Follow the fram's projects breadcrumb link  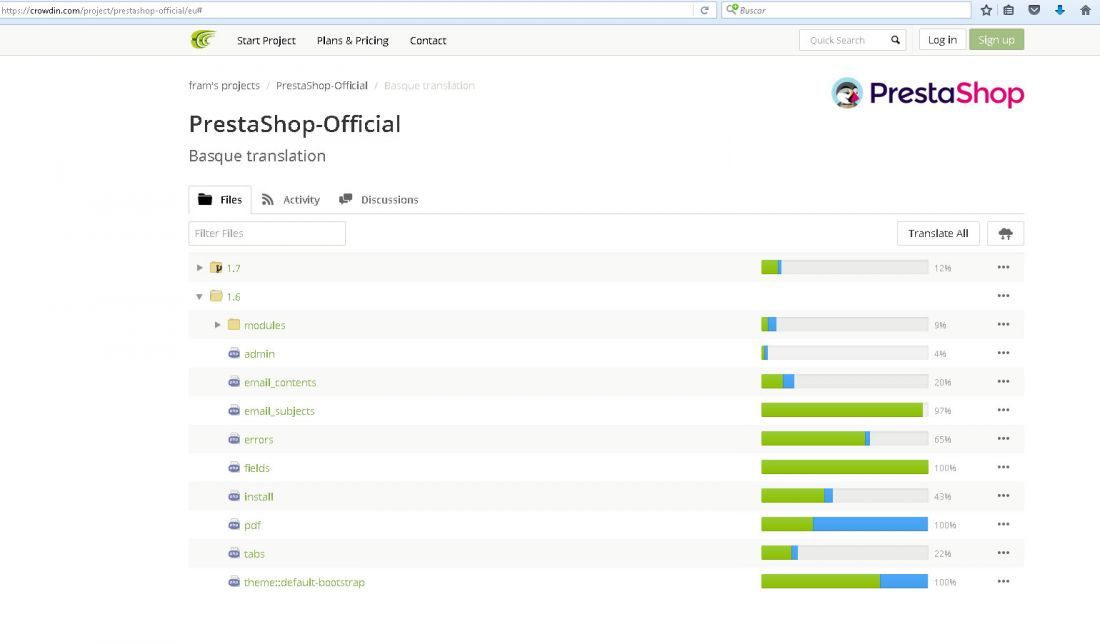[224, 86]
